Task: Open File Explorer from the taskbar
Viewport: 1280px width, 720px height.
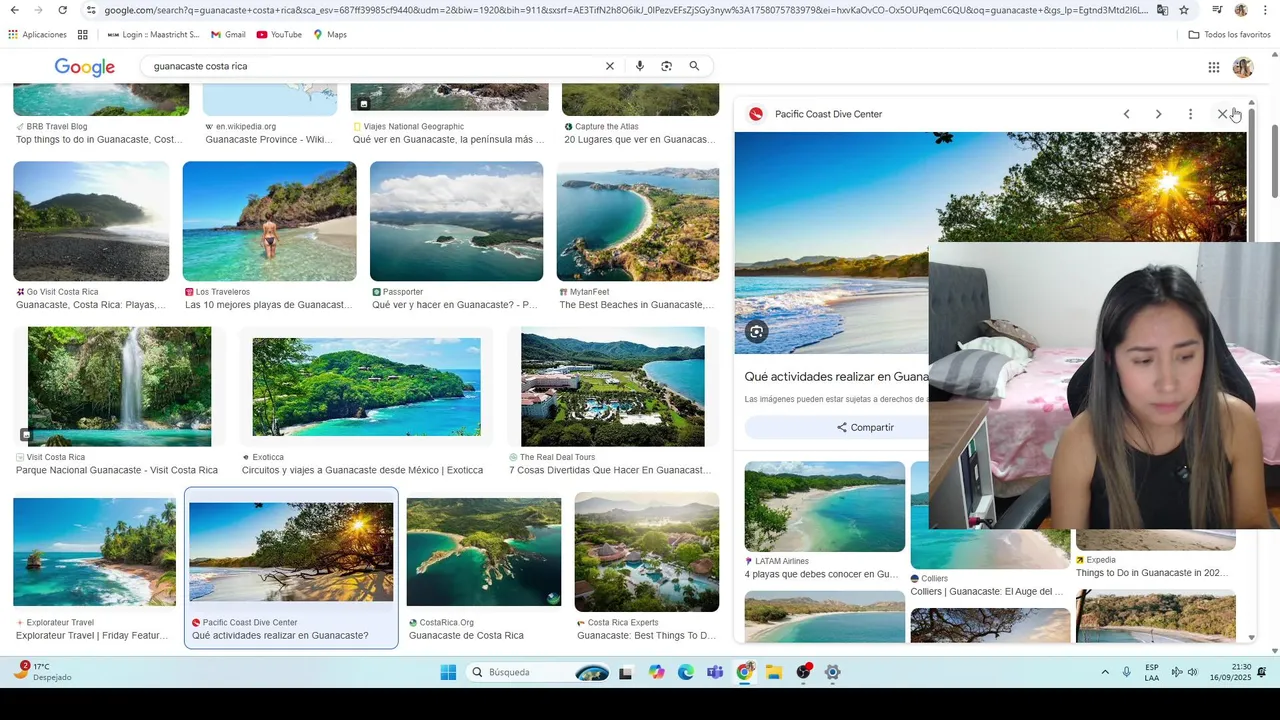Action: pos(774,672)
